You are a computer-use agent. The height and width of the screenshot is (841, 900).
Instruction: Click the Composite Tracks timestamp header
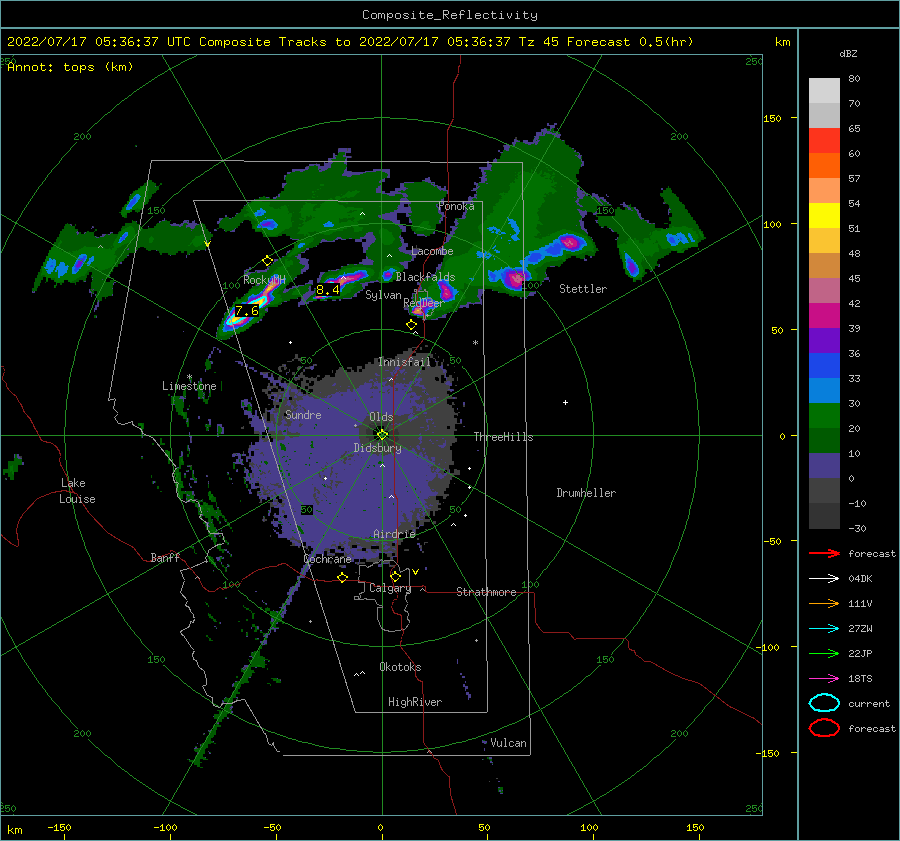(x=350, y=42)
